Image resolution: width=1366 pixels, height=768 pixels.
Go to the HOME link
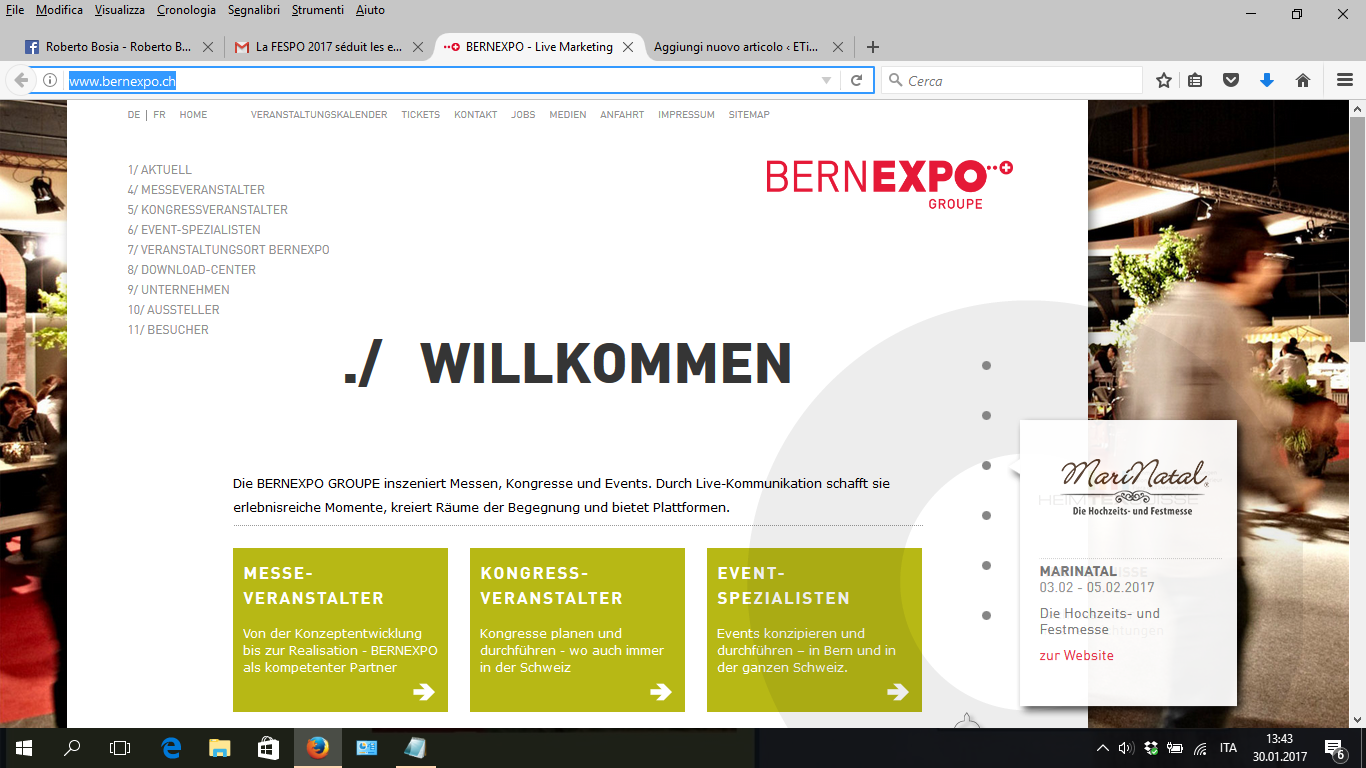pos(193,115)
